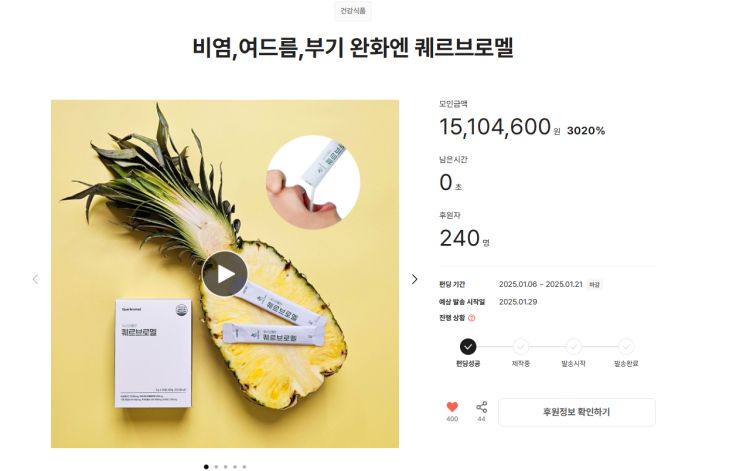Select the 제작중 step circle
The height and width of the screenshot is (471, 743).
(x=520, y=346)
